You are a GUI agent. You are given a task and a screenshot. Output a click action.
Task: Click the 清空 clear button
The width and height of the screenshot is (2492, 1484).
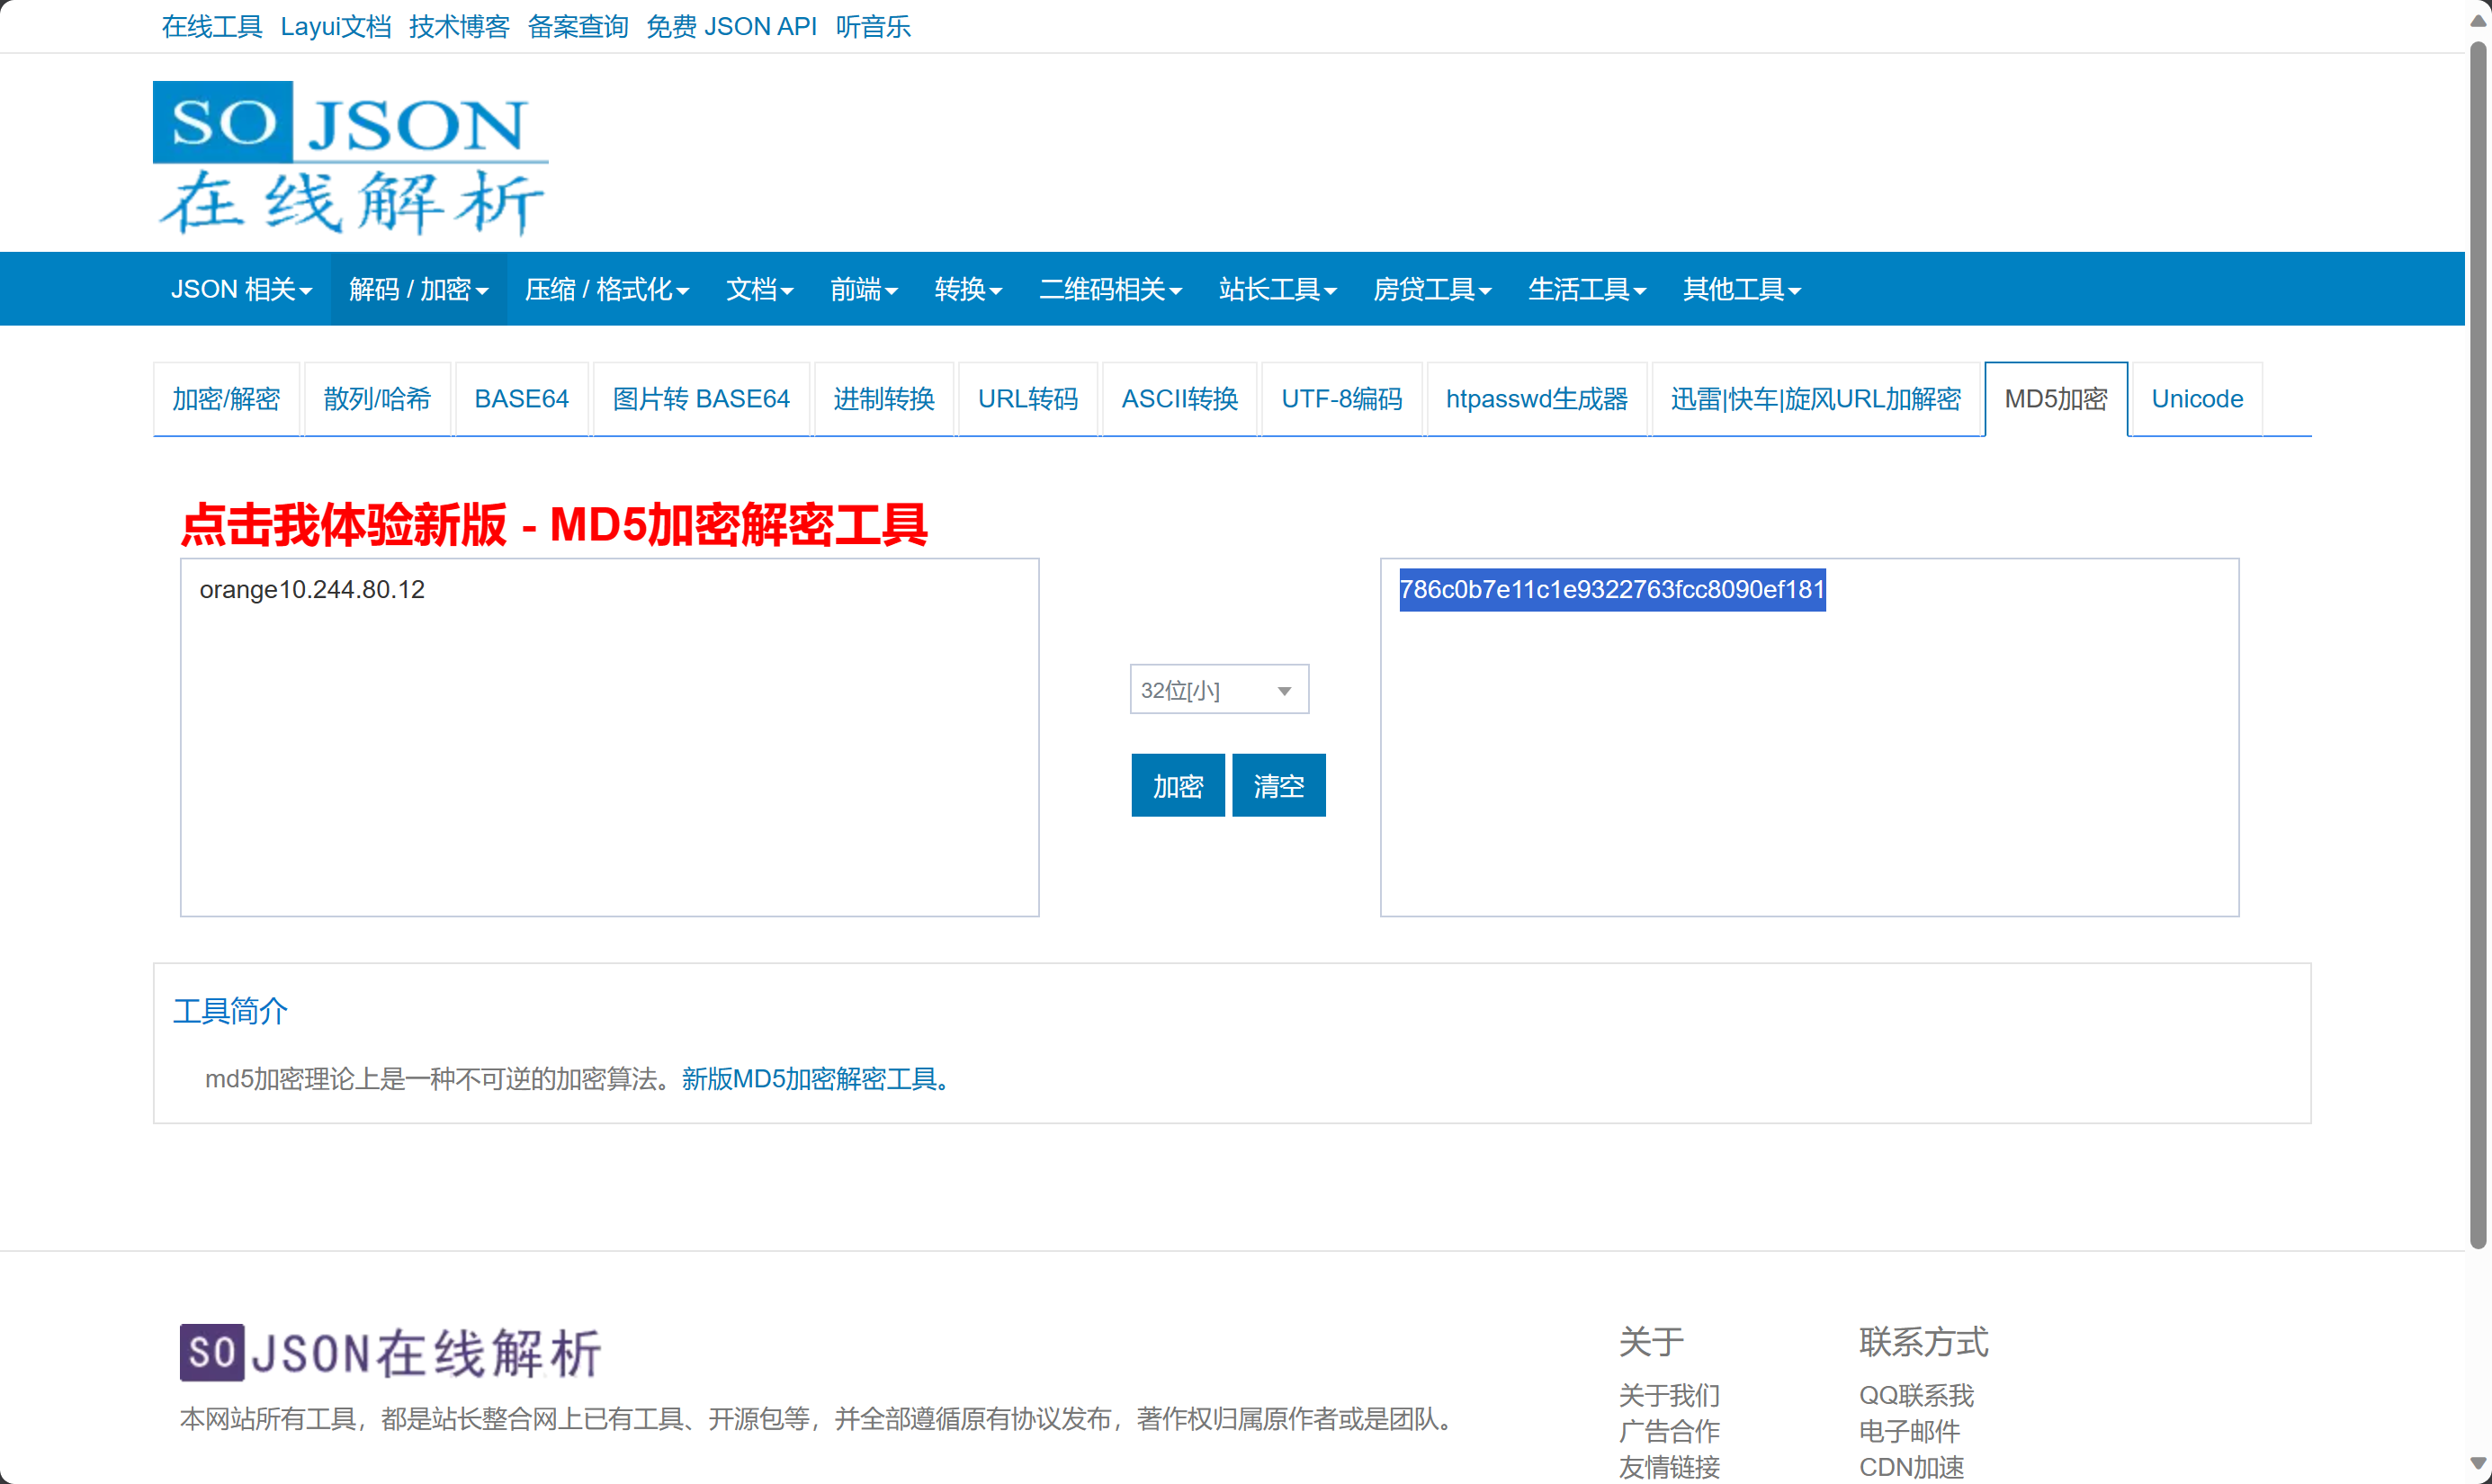[x=1278, y=786]
